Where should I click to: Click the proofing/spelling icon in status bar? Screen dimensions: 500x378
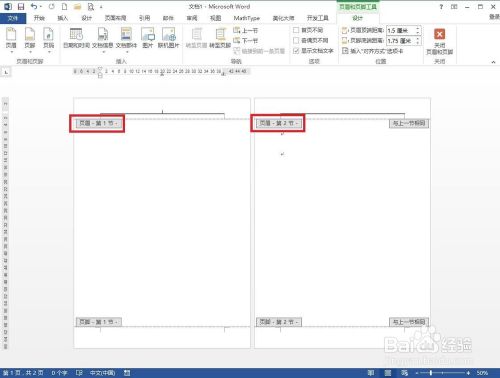(79, 373)
